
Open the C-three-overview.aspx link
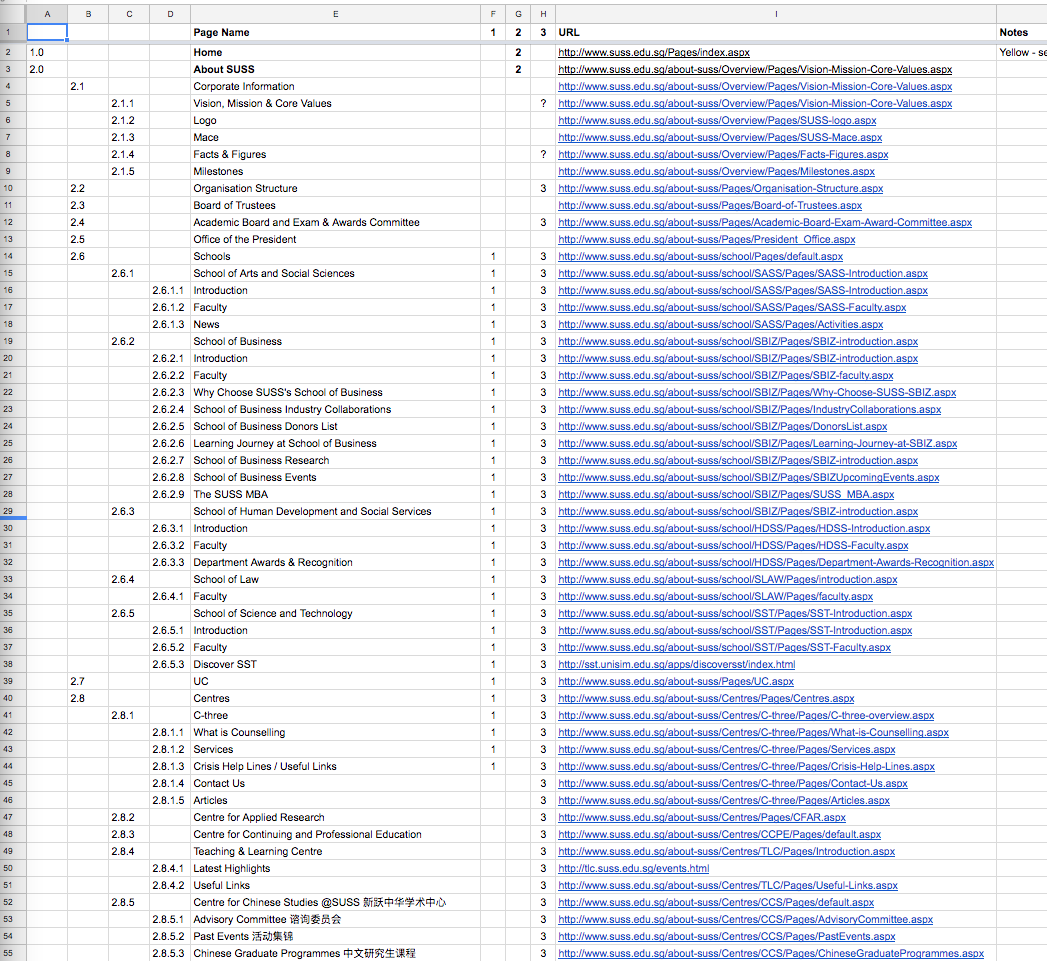pyautogui.click(x=746, y=715)
